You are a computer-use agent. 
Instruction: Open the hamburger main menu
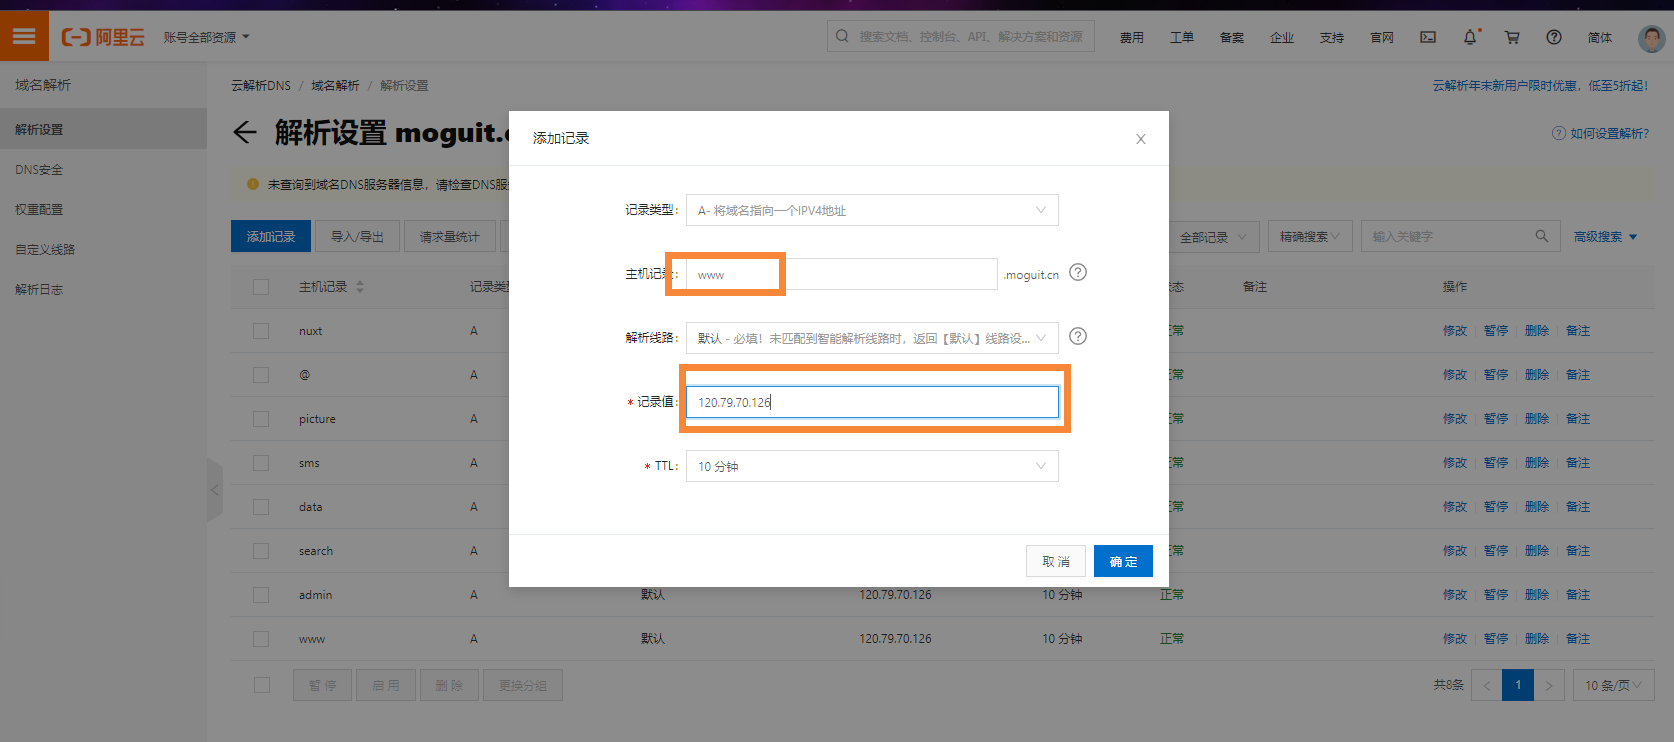(24, 36)
